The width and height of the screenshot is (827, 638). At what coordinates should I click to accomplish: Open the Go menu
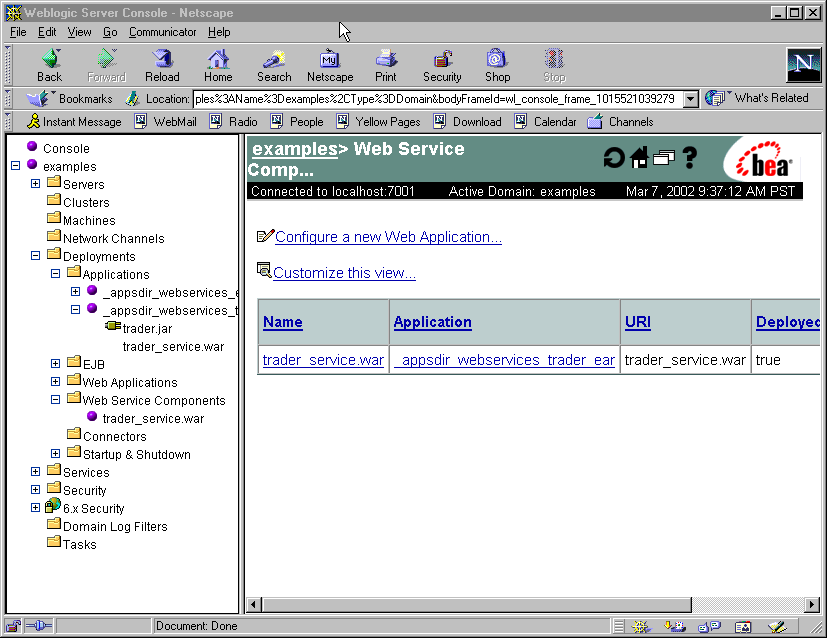click(110, 32)
